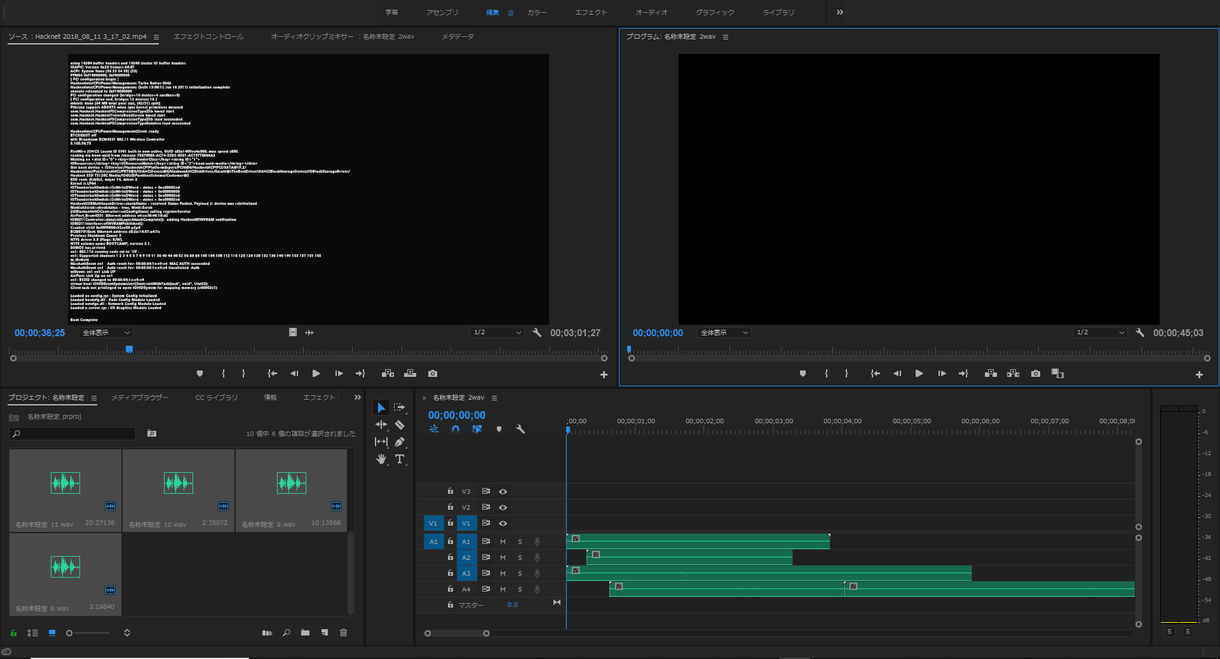Select the Type tool
The height and width of the screenshot is (659, 1220).
399,459
